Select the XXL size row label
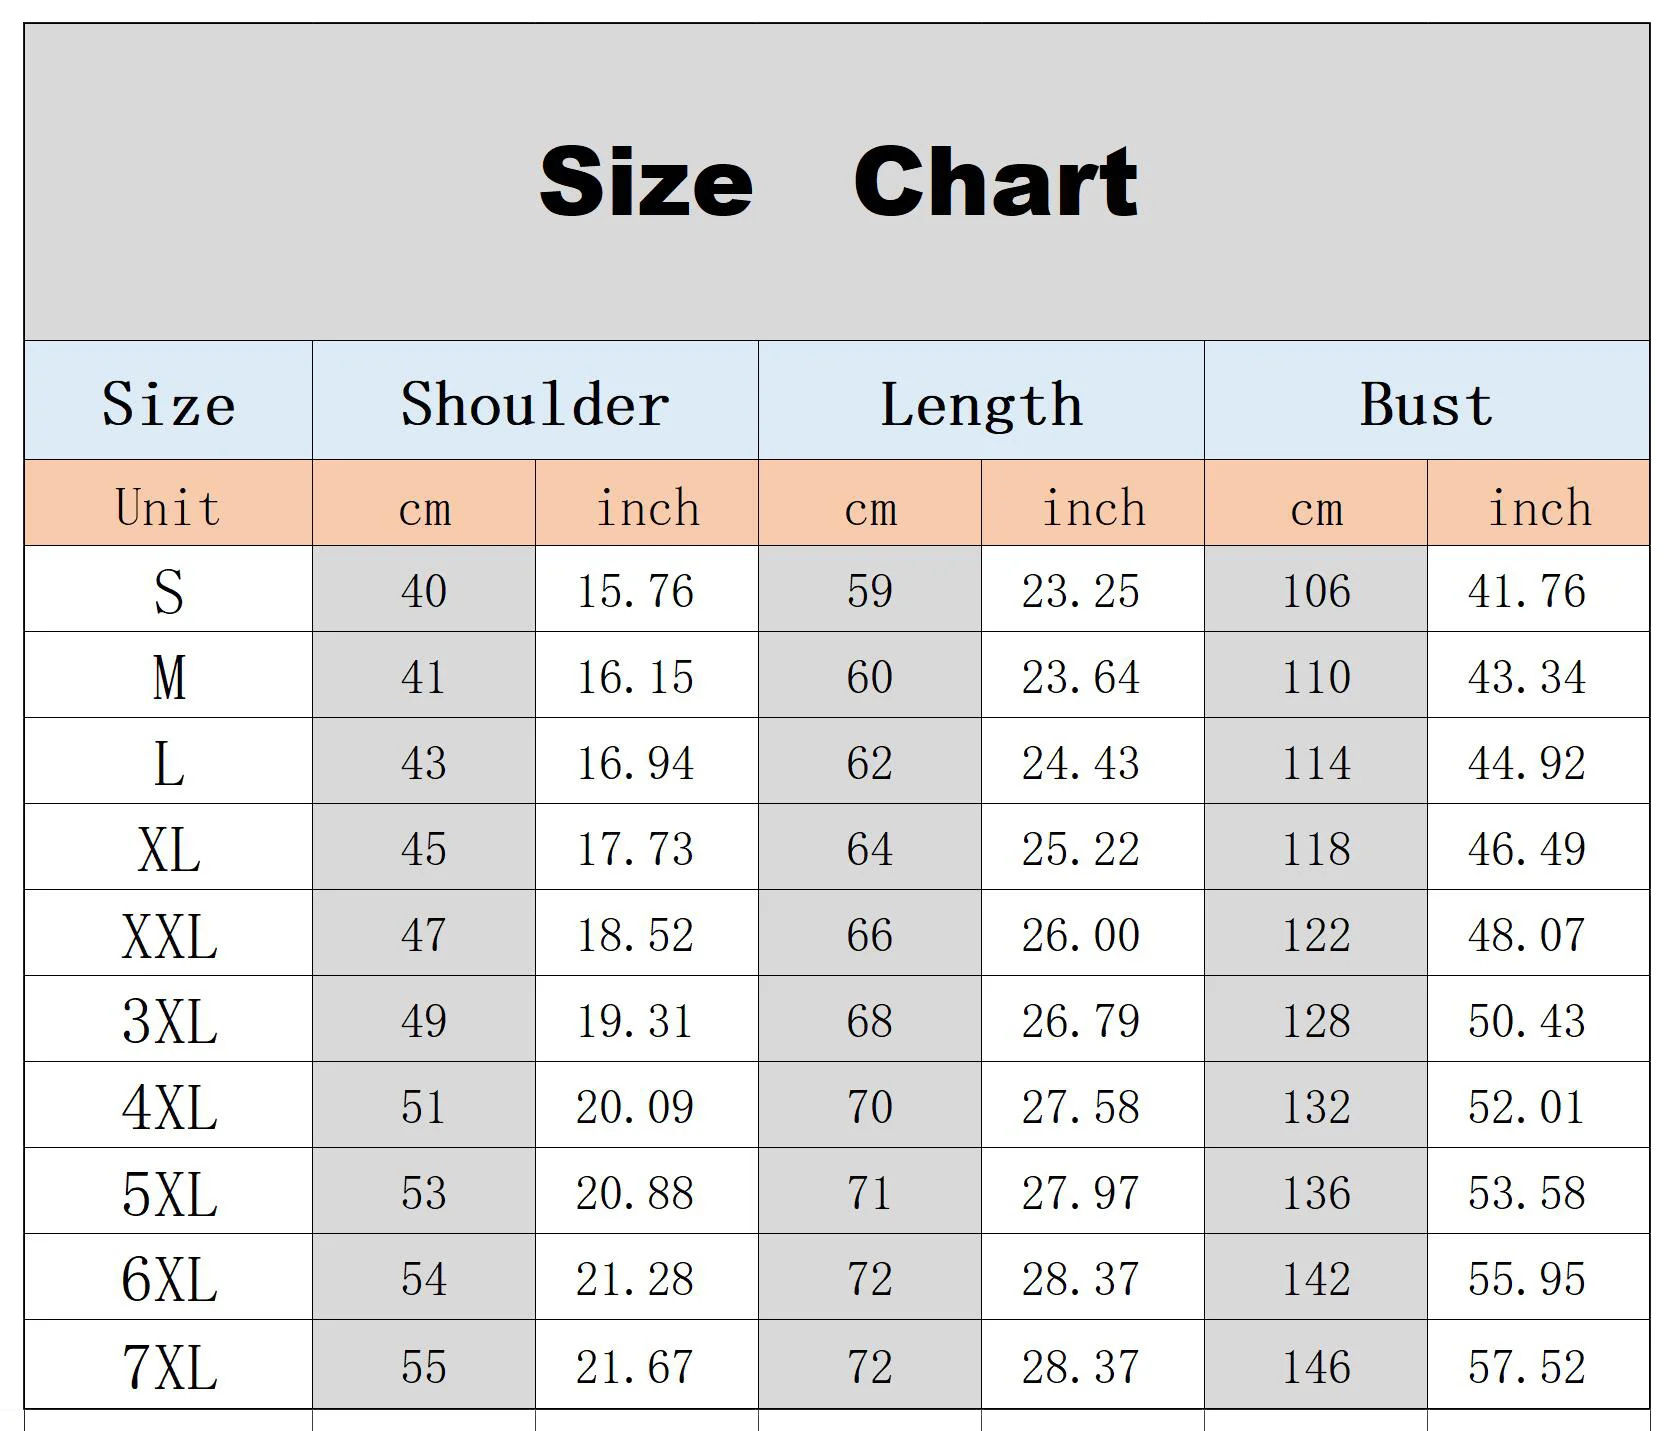This screenshot has width=1676, height=1431. point(168,937)
